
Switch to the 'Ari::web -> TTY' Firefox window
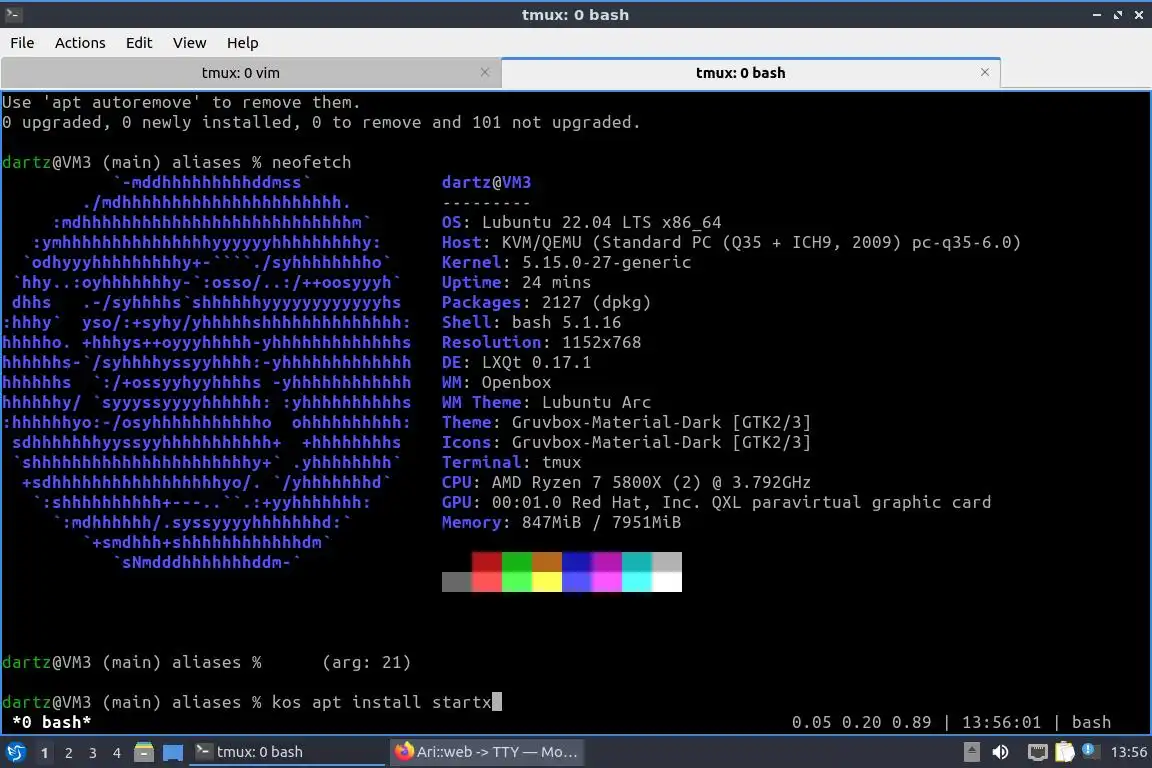[x=486, y=752]
